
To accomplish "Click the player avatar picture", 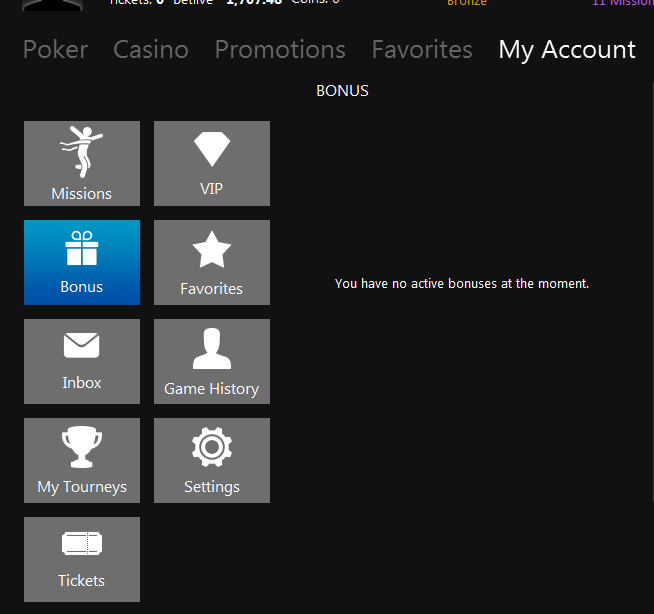I will tap(53, 4).
